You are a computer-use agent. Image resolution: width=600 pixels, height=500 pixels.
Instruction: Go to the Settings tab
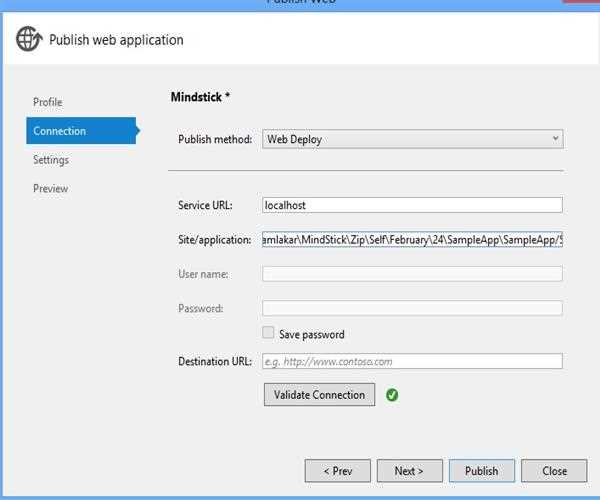pyautogui.click(x=50, y=160)
